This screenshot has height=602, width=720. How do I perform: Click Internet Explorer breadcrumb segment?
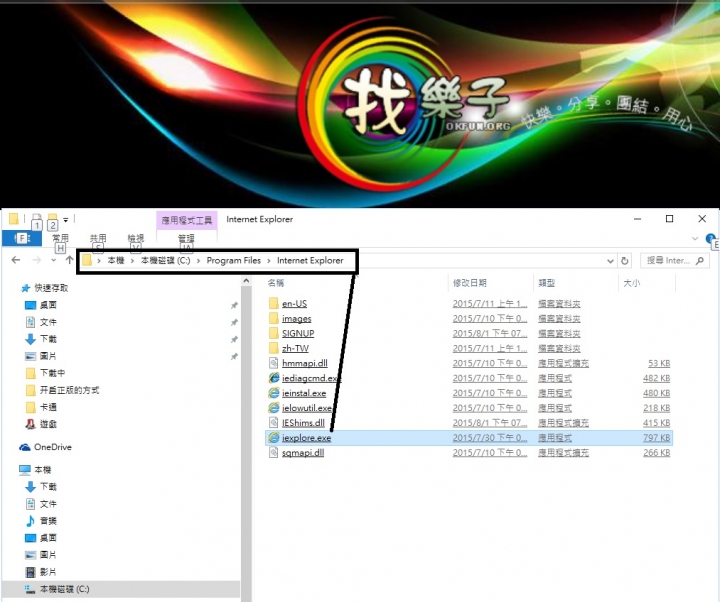pyautogui.click(x=310, y=260)
